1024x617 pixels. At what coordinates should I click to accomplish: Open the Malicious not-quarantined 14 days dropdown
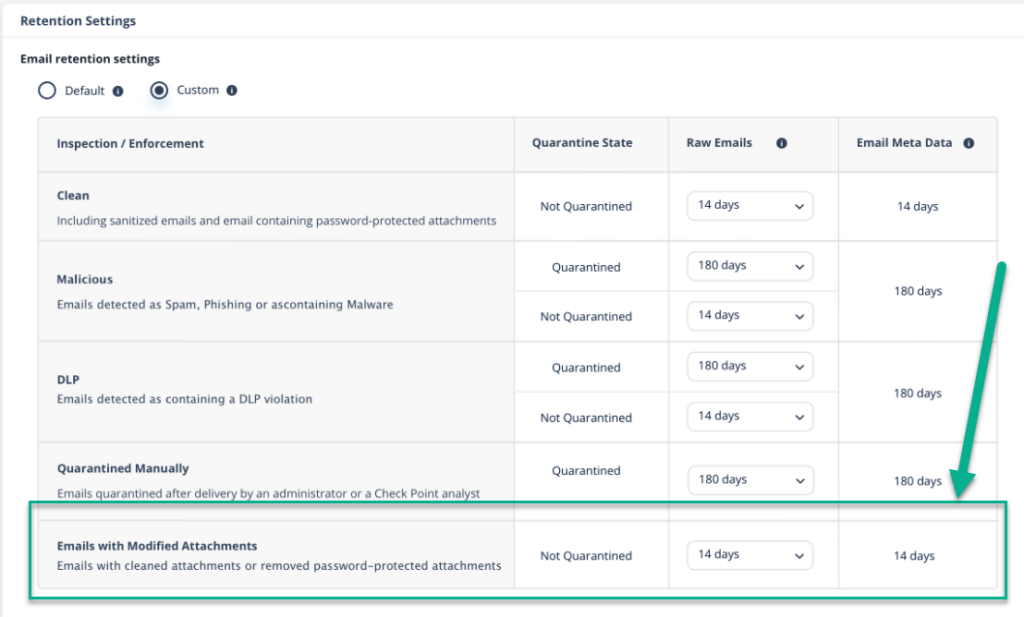[x=749, y=315]
